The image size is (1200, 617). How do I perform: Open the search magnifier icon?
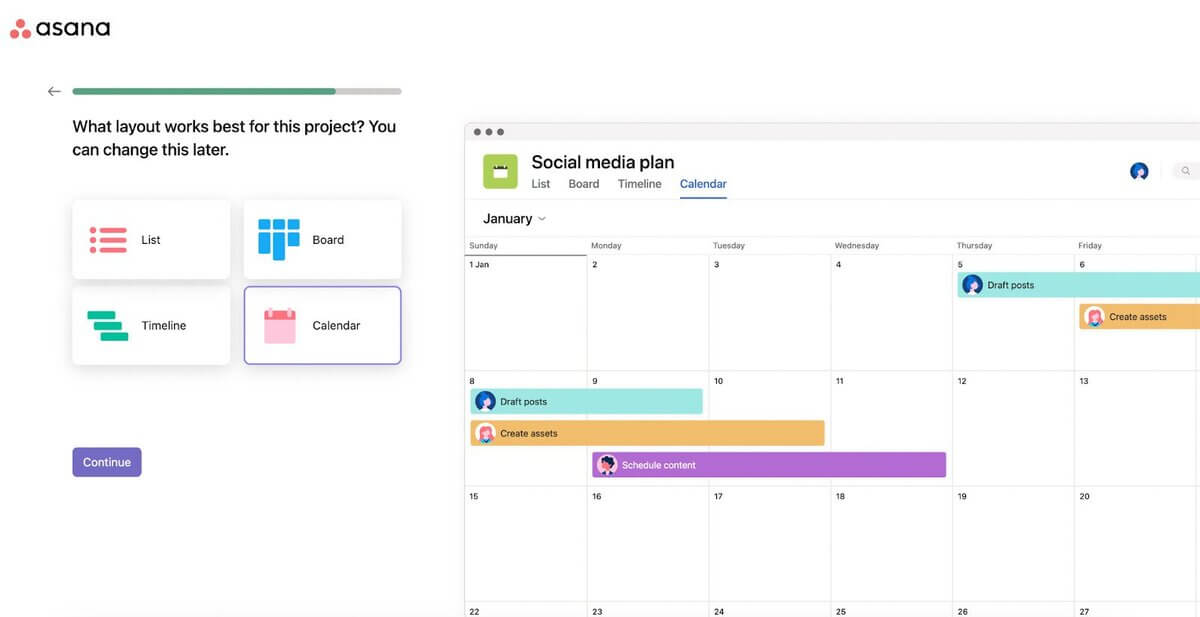tap(1185, 171)
